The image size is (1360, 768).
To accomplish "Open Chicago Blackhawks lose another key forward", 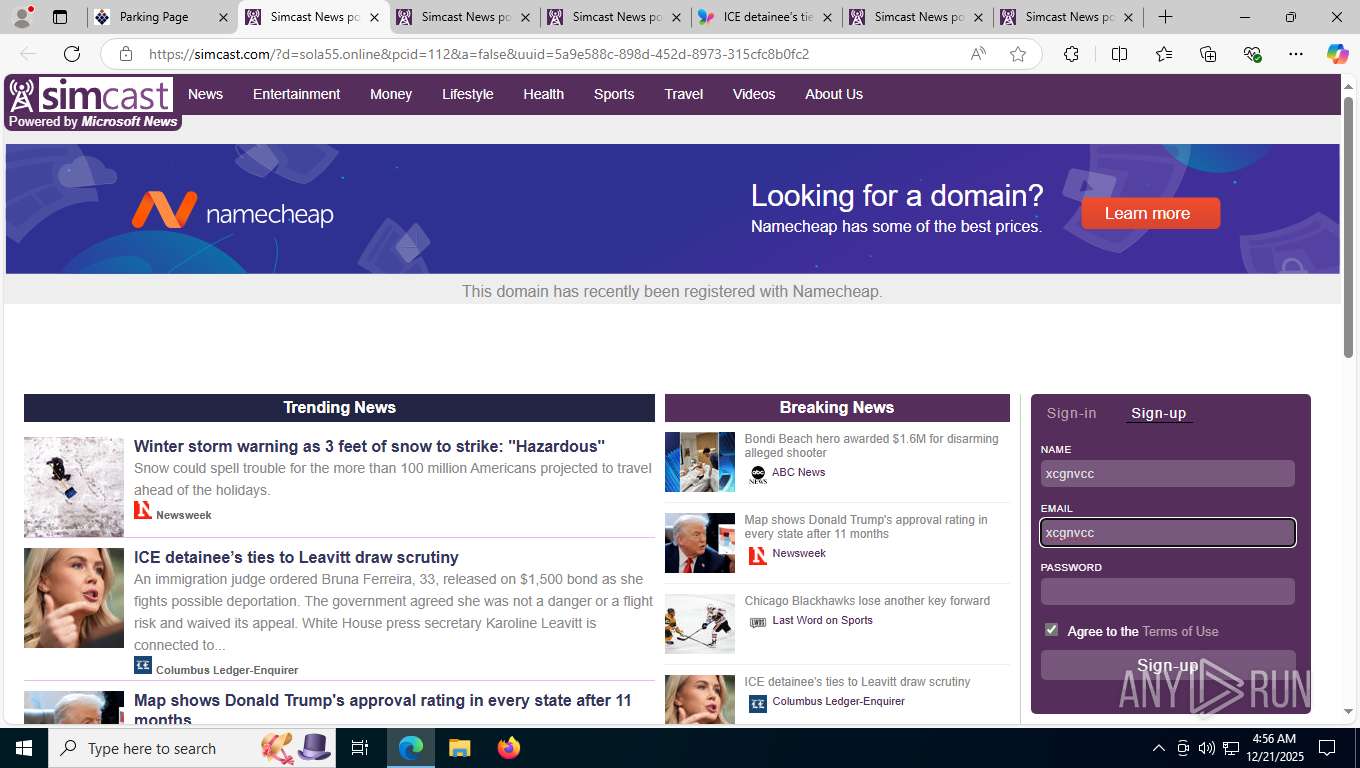I will tap(867, 601).
